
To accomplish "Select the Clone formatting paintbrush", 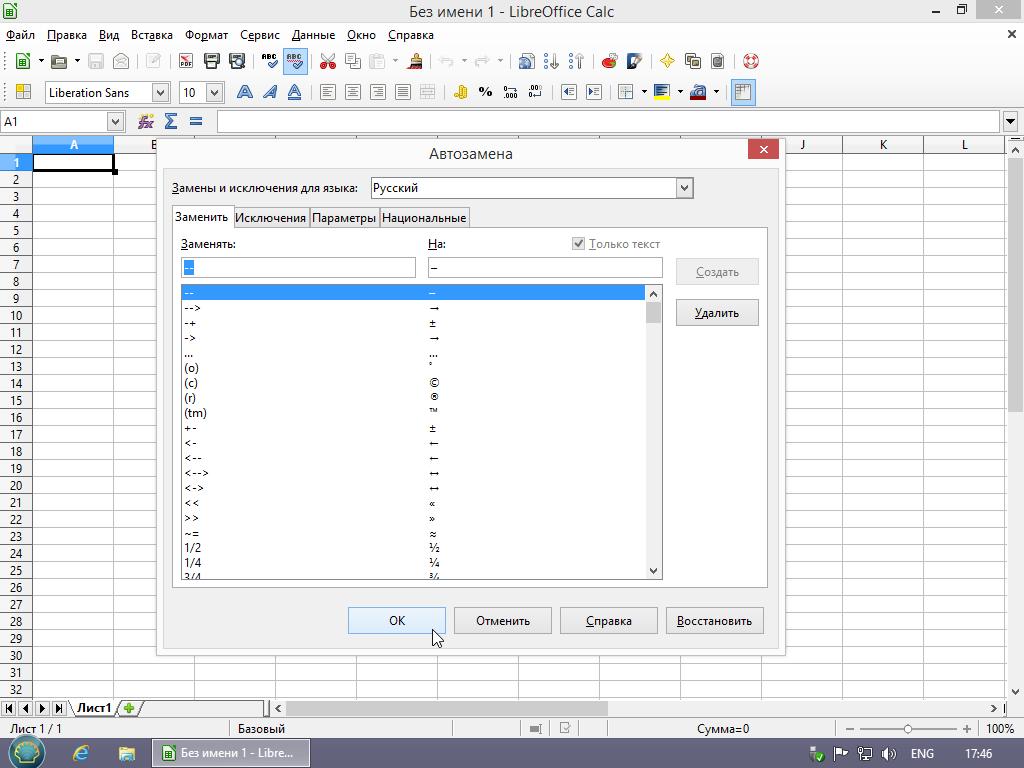I will pyautogui.click(x=414, y=61).
